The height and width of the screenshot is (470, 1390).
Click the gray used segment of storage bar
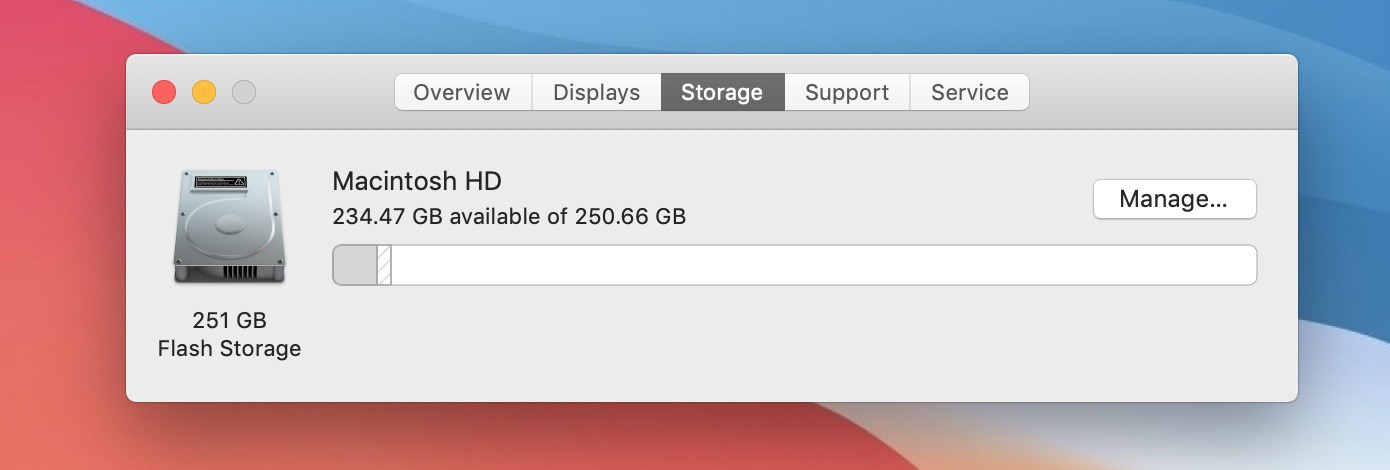pyautogui.click(x=354, y=265)
